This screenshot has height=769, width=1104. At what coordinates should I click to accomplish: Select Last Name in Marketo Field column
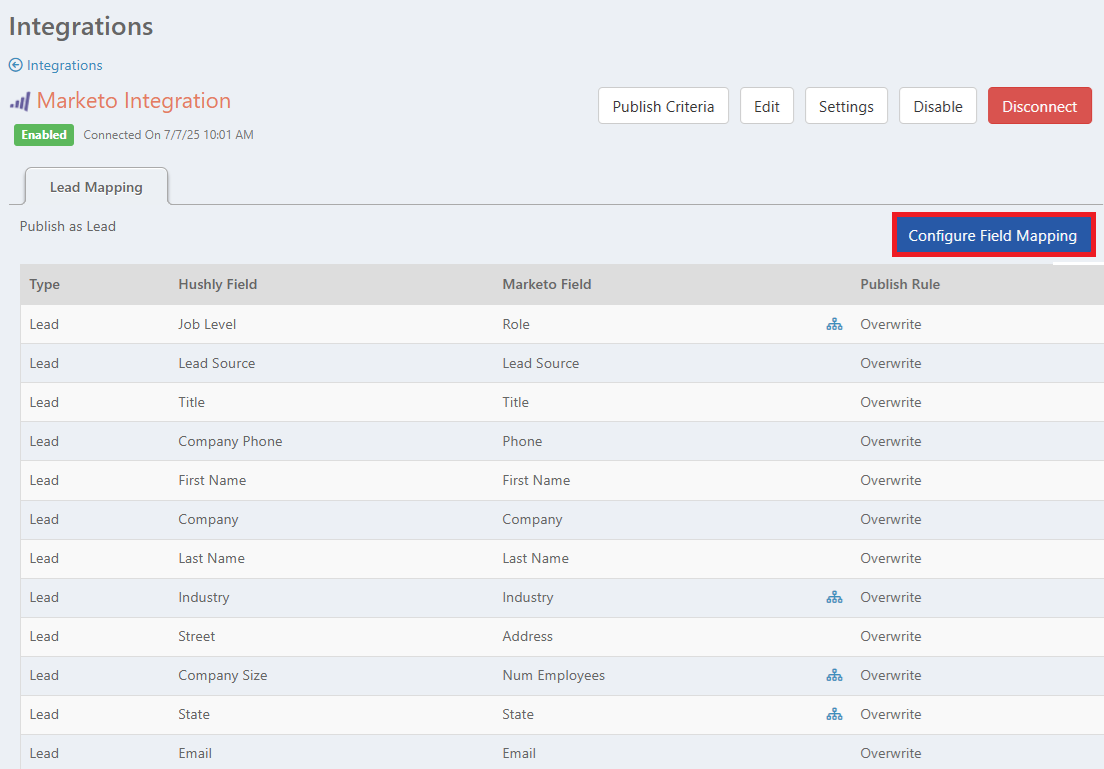click(x=536, y=558)
